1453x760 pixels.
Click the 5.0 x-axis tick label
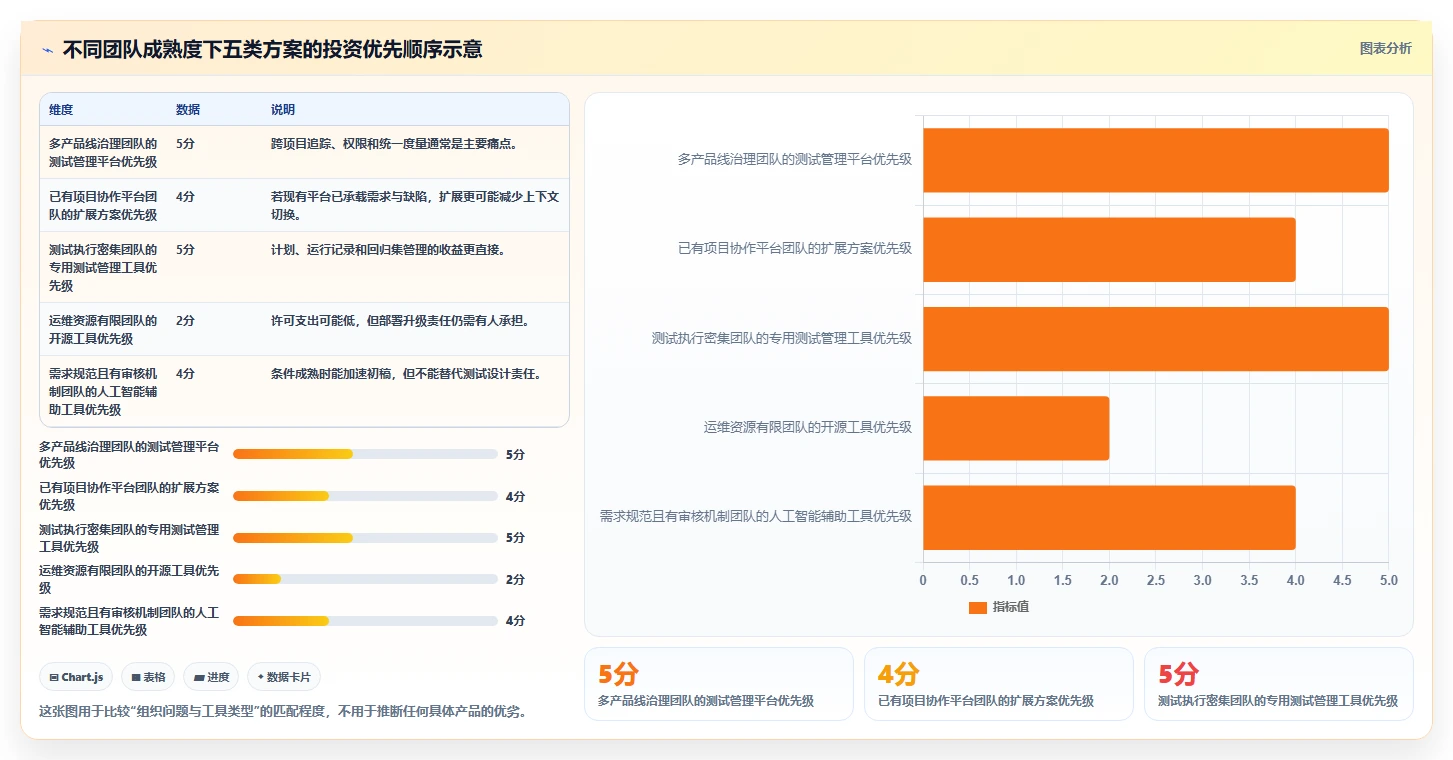click(1388, 580)
